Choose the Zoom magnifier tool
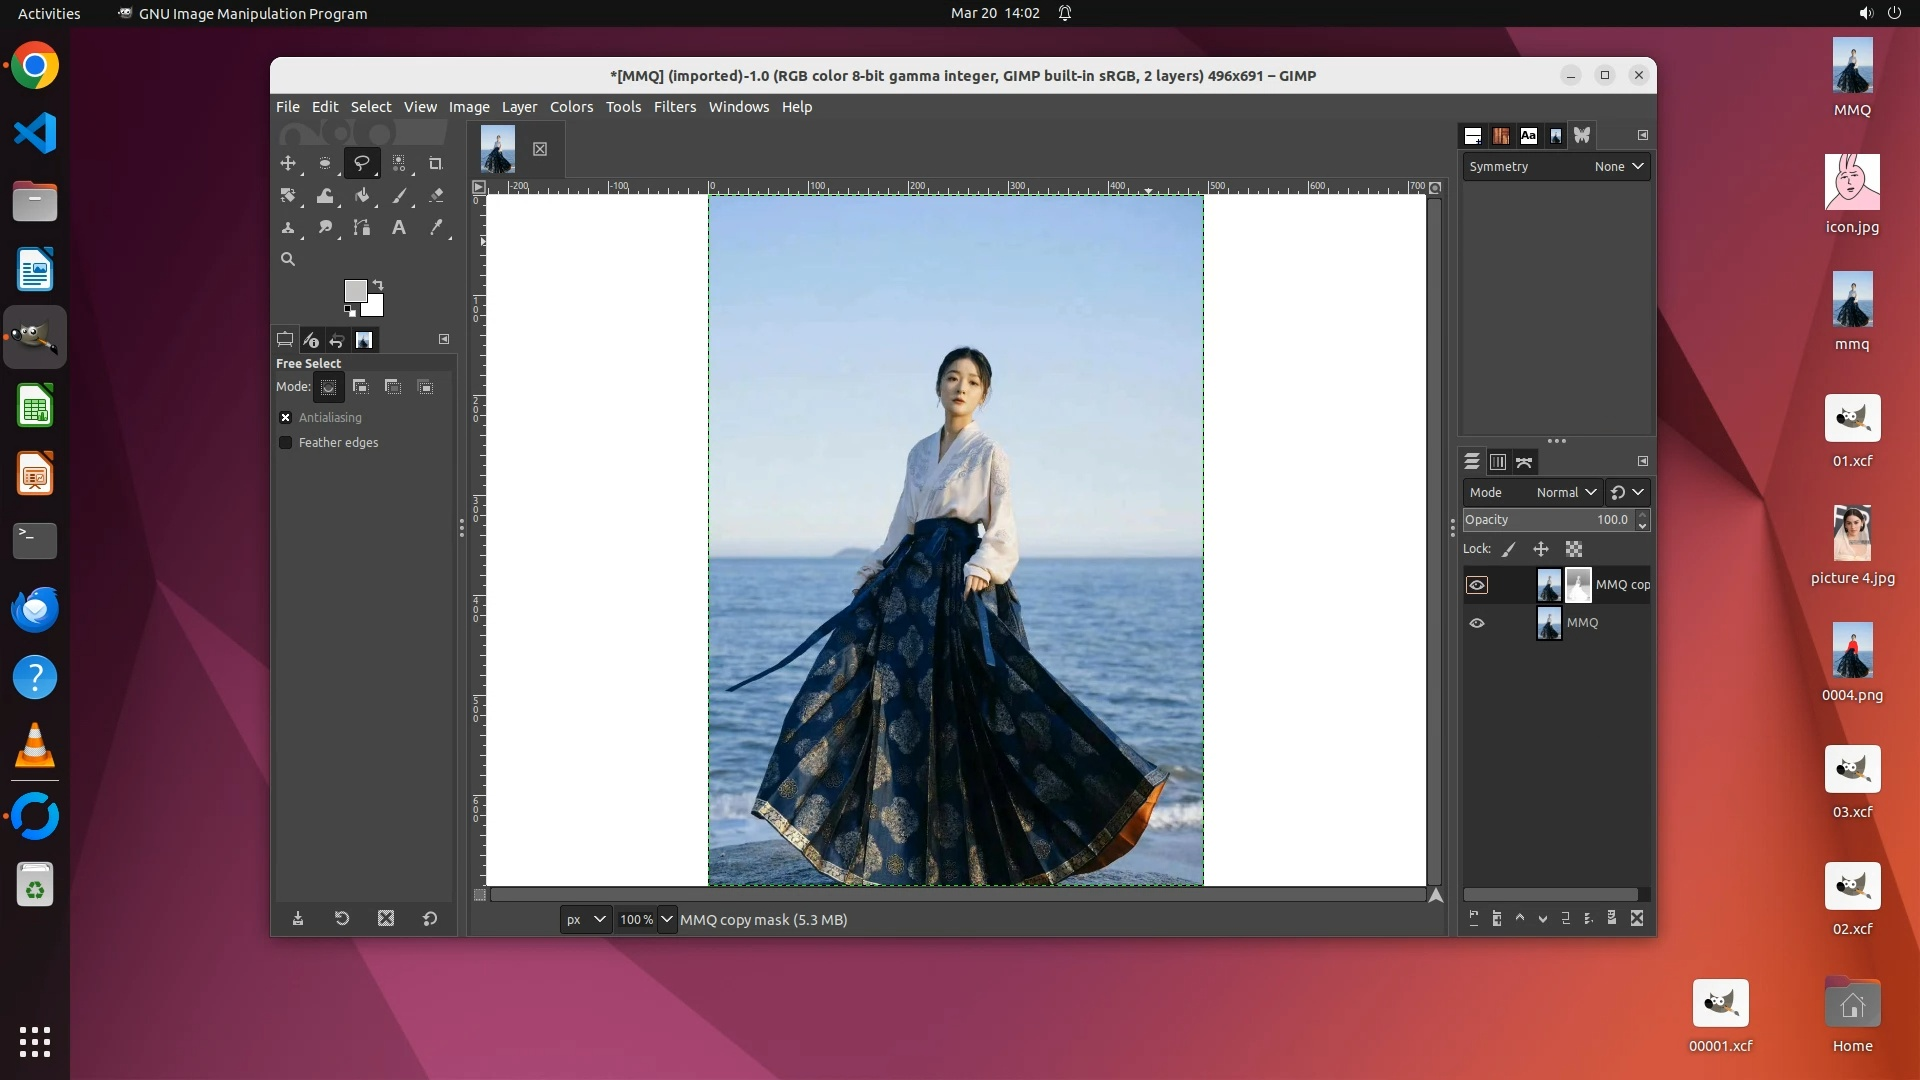This screenshot has height=1080, width=1920. tap(288, 259)
